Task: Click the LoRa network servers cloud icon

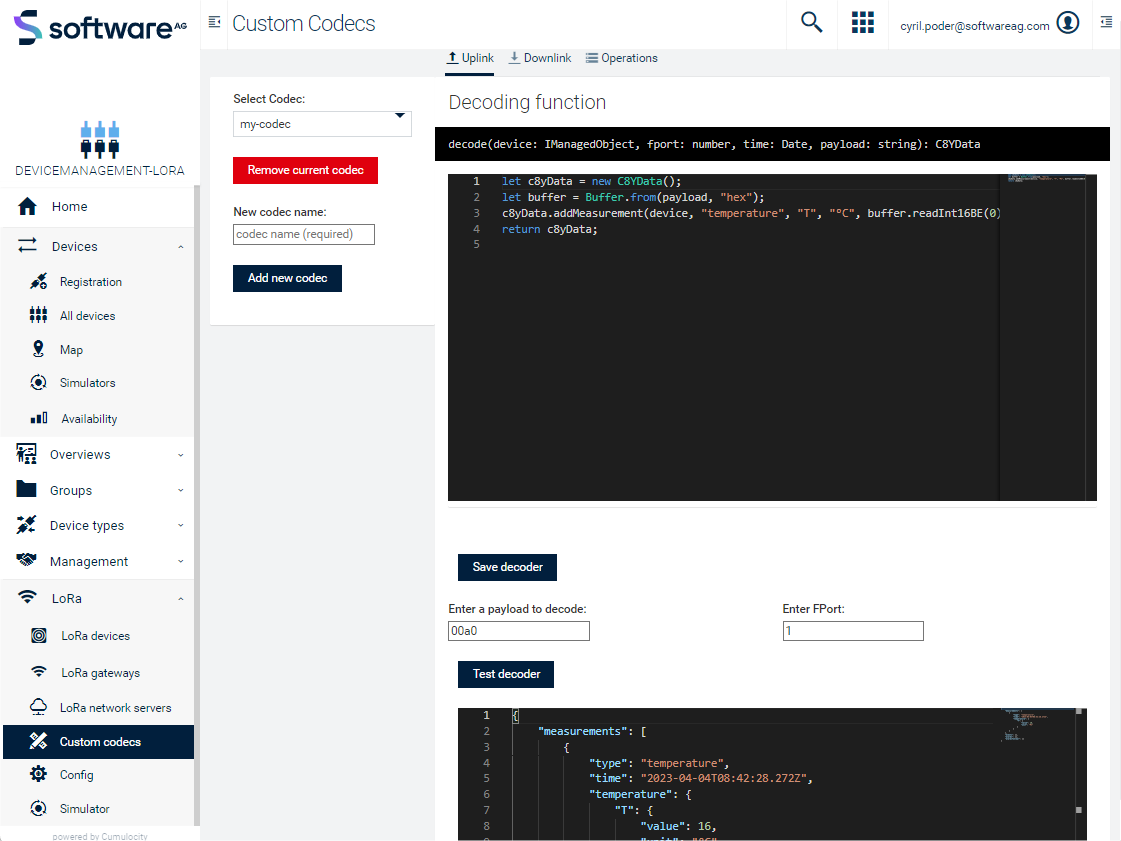Action: (39, 707)
